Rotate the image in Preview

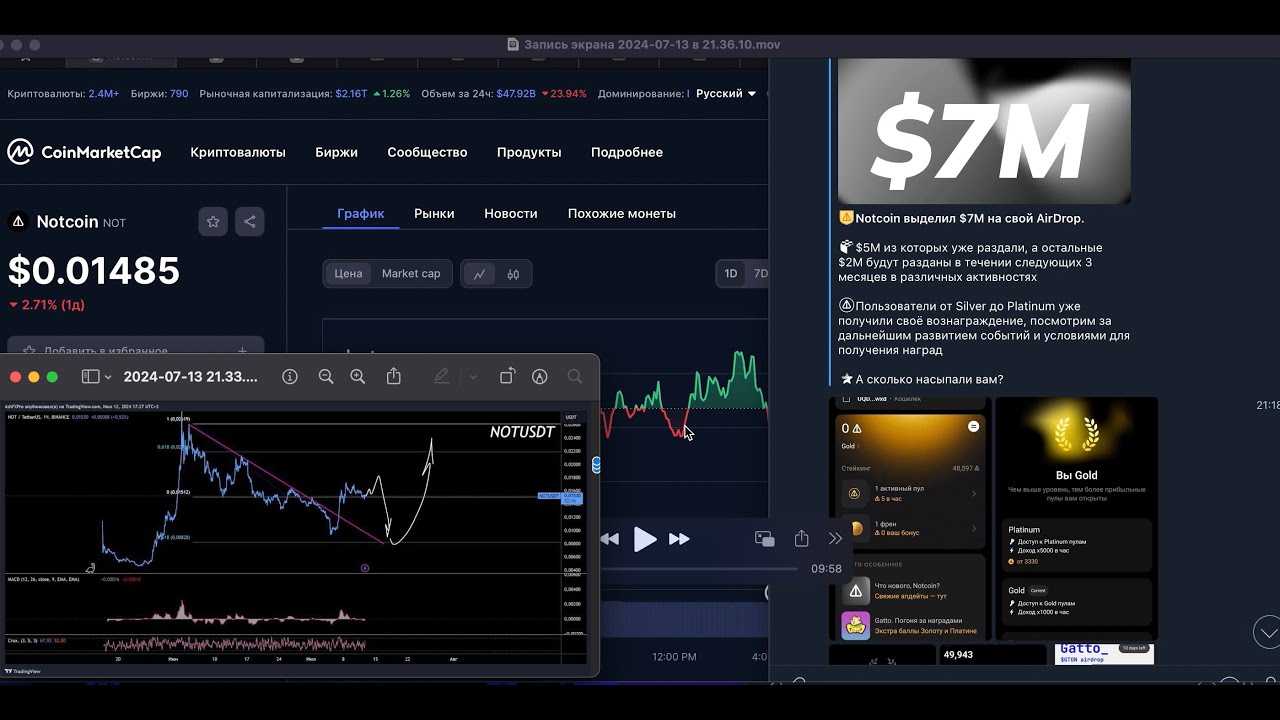(507, 376)
